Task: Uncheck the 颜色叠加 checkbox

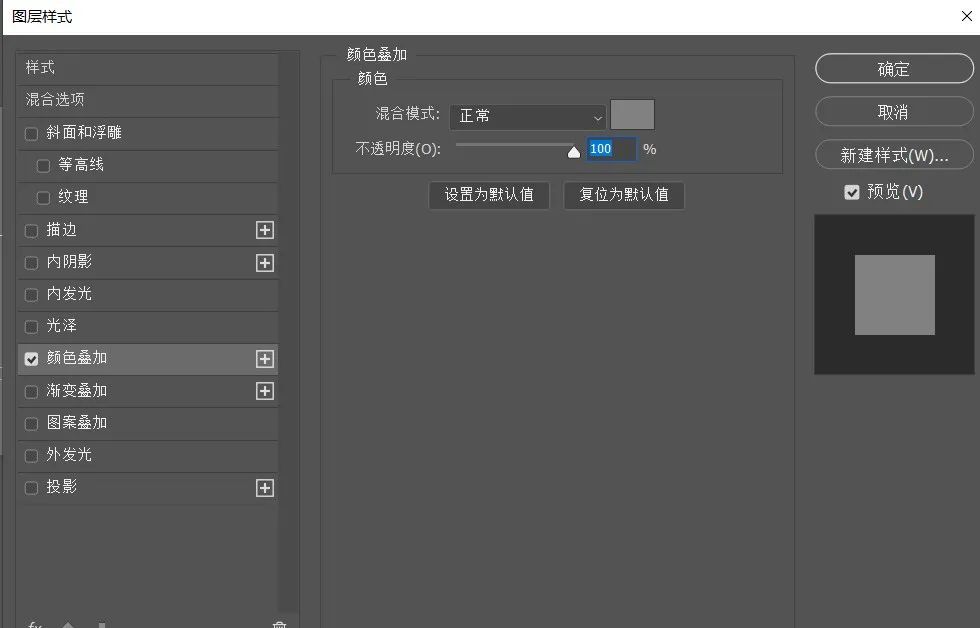Action: [31, 359]
